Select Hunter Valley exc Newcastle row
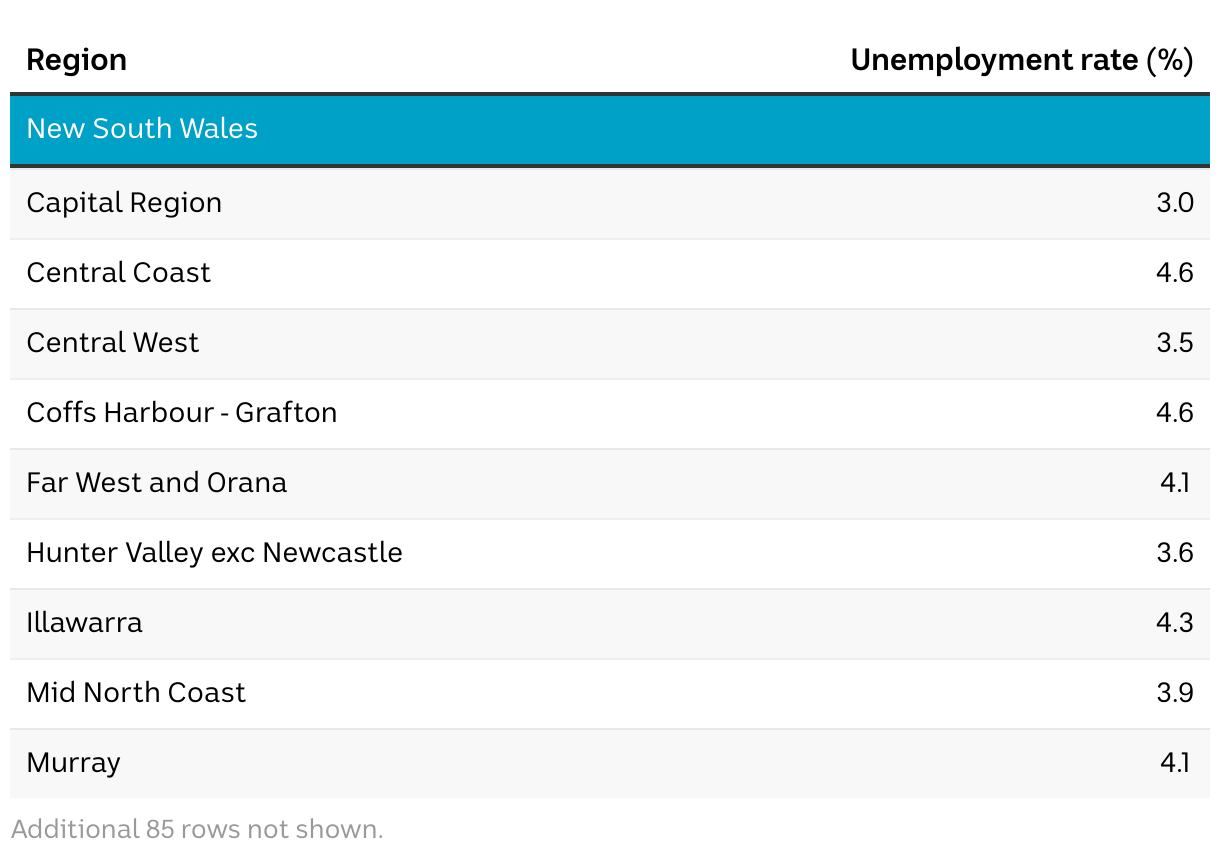Viewport: 1220px width, 854px height. [x=610, y=554]
